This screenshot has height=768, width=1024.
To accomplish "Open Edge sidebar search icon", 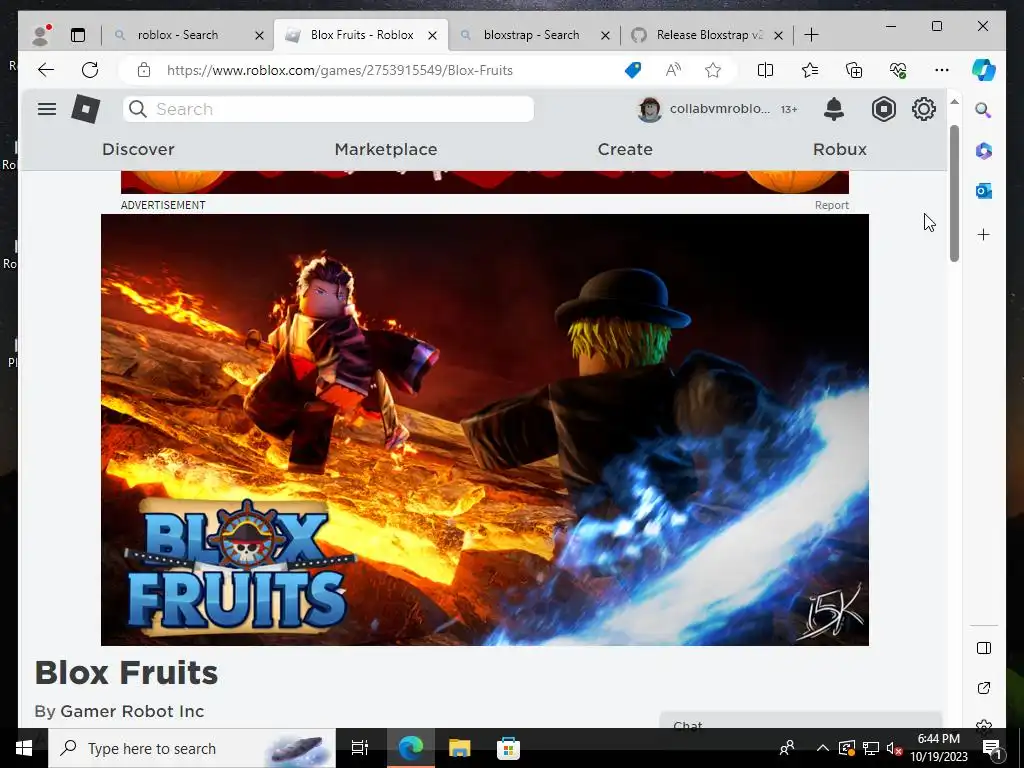I will tap(984, 110).
